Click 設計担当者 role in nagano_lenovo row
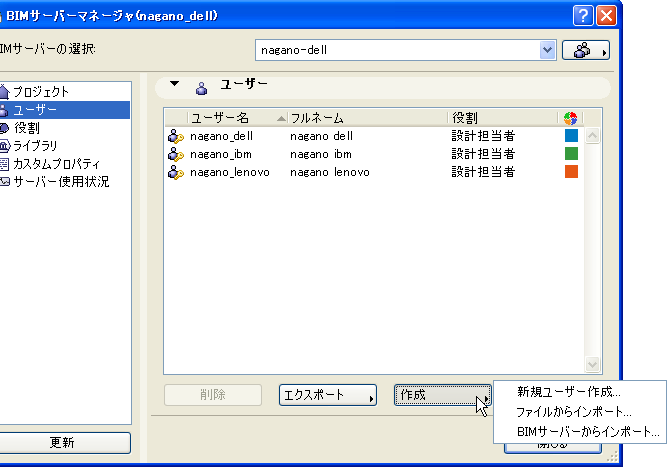 [483, 172]
